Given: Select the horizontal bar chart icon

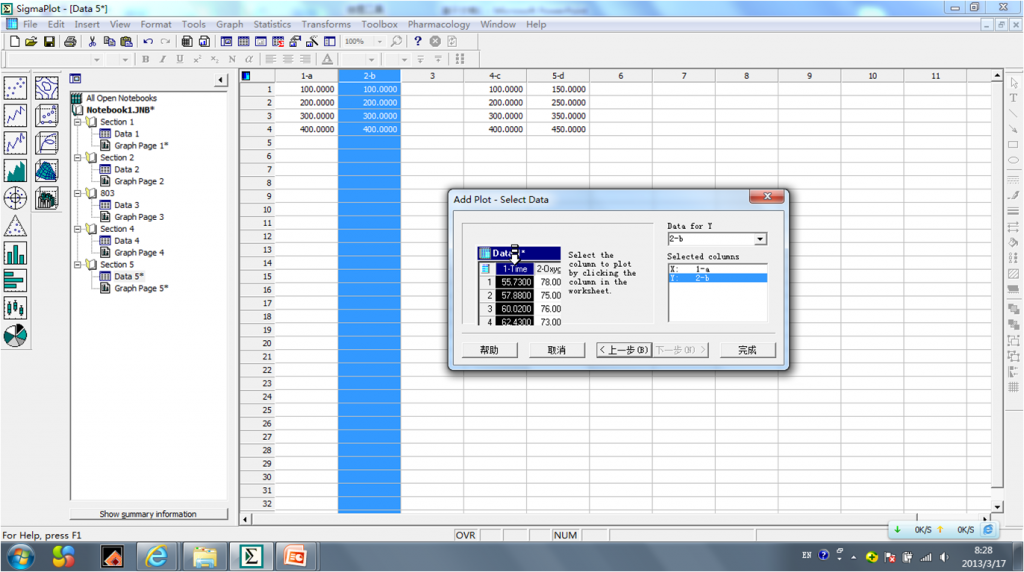Looking at the screenshot, I should [15, 281].
